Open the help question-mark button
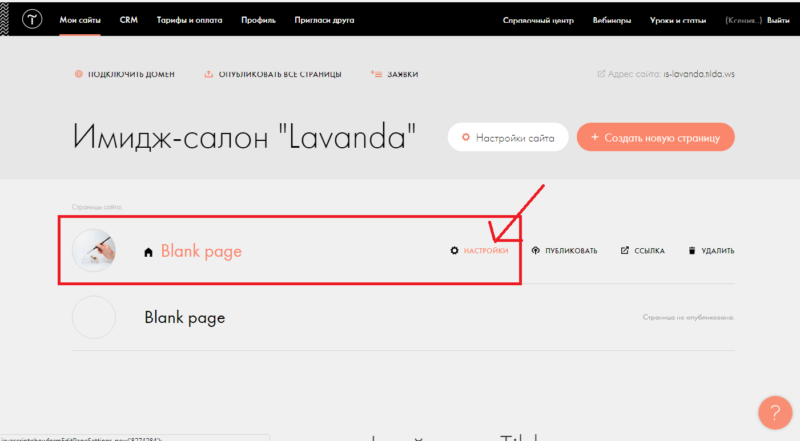The height and width of the screenshot is (441, 800). 775,412
